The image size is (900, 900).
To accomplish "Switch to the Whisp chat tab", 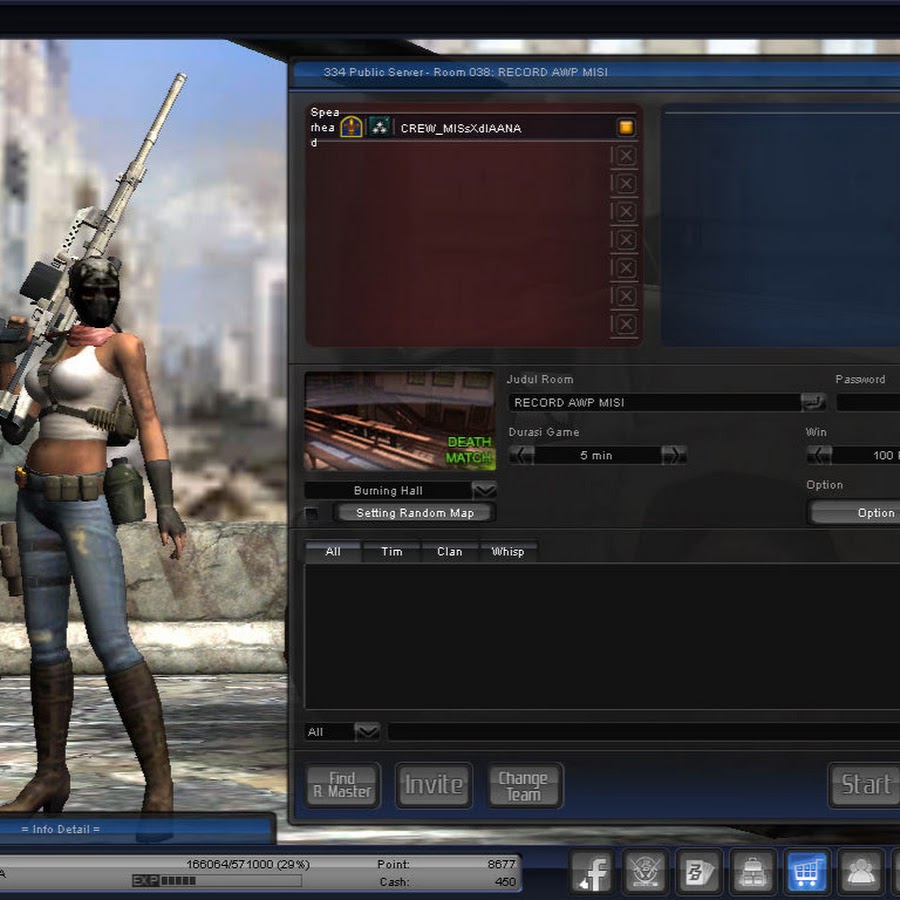I will point(508,552).
